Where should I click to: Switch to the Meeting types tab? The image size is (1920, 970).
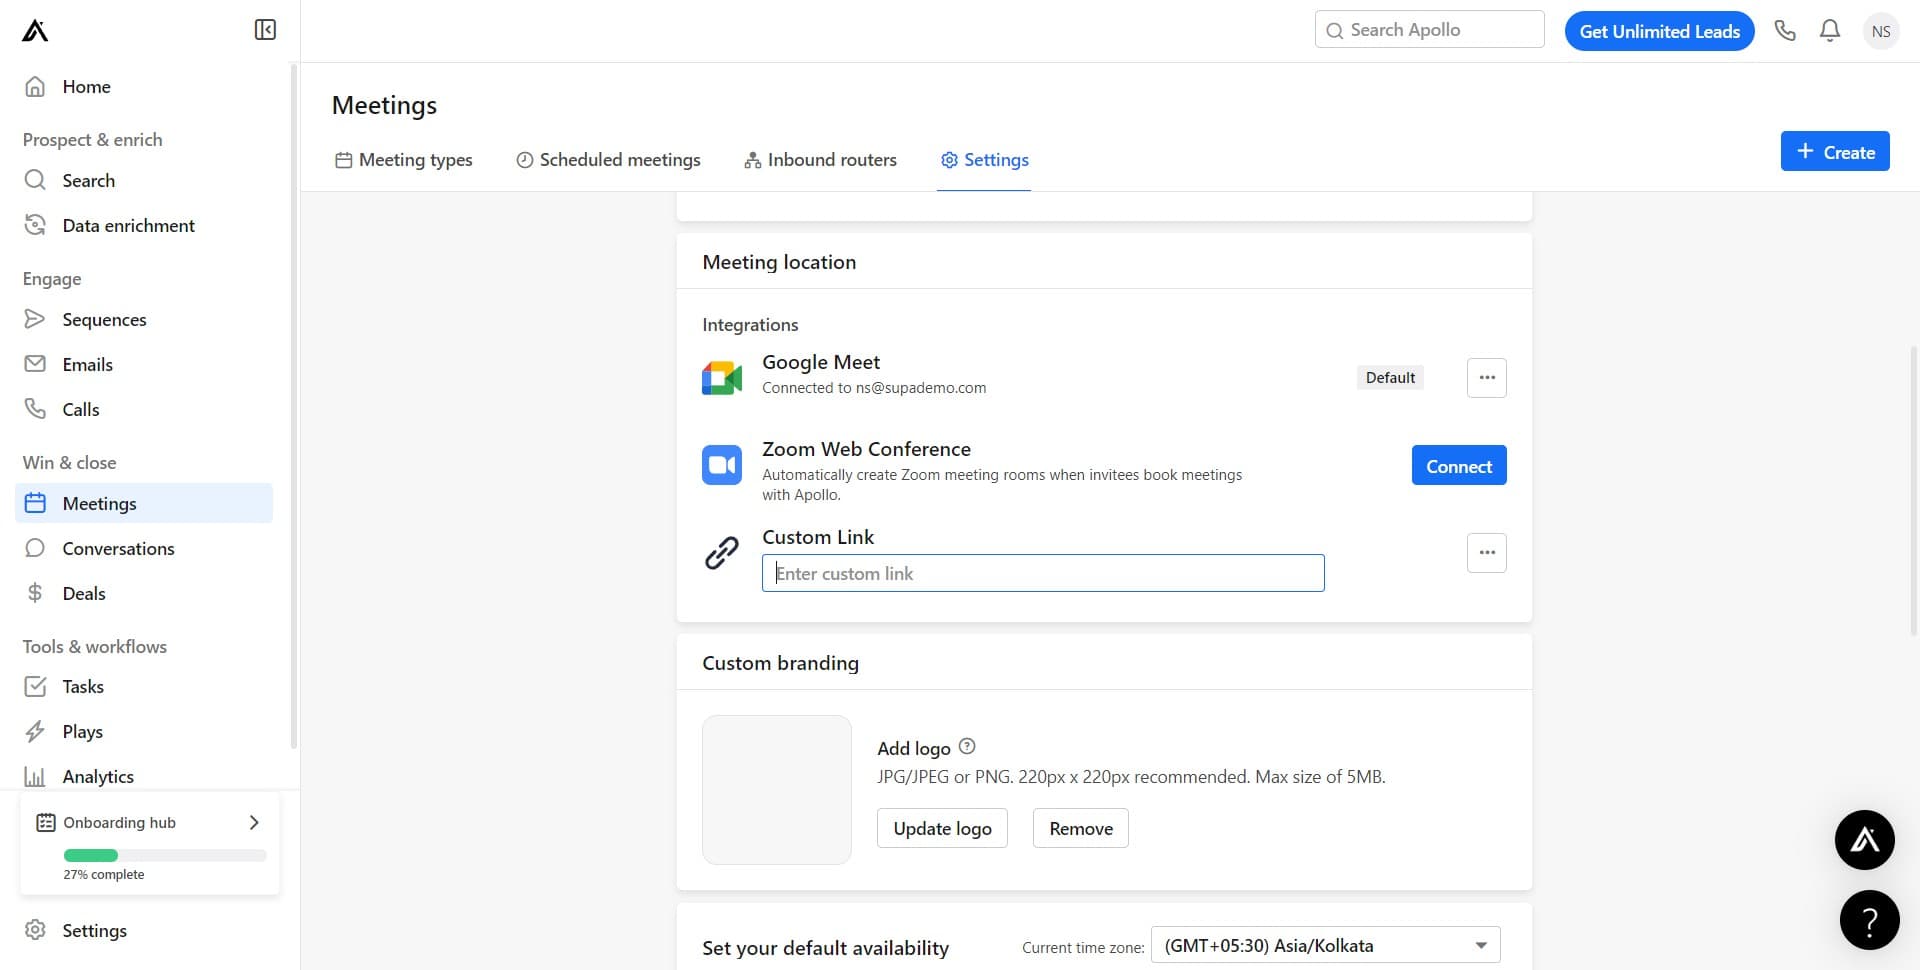tap(404, 160)
